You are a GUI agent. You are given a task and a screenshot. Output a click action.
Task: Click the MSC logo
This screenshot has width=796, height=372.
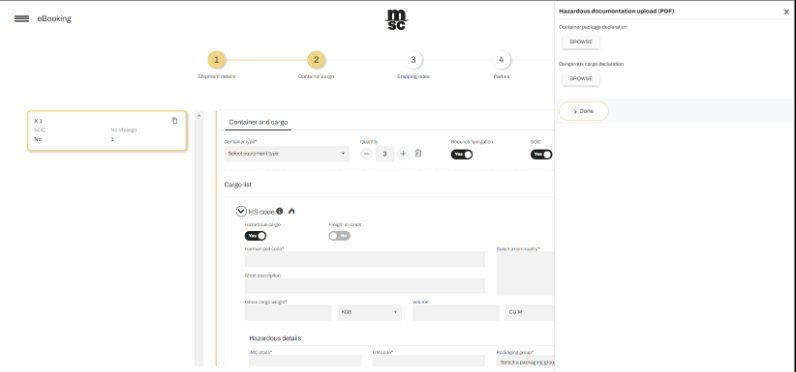tap(396, 19)
